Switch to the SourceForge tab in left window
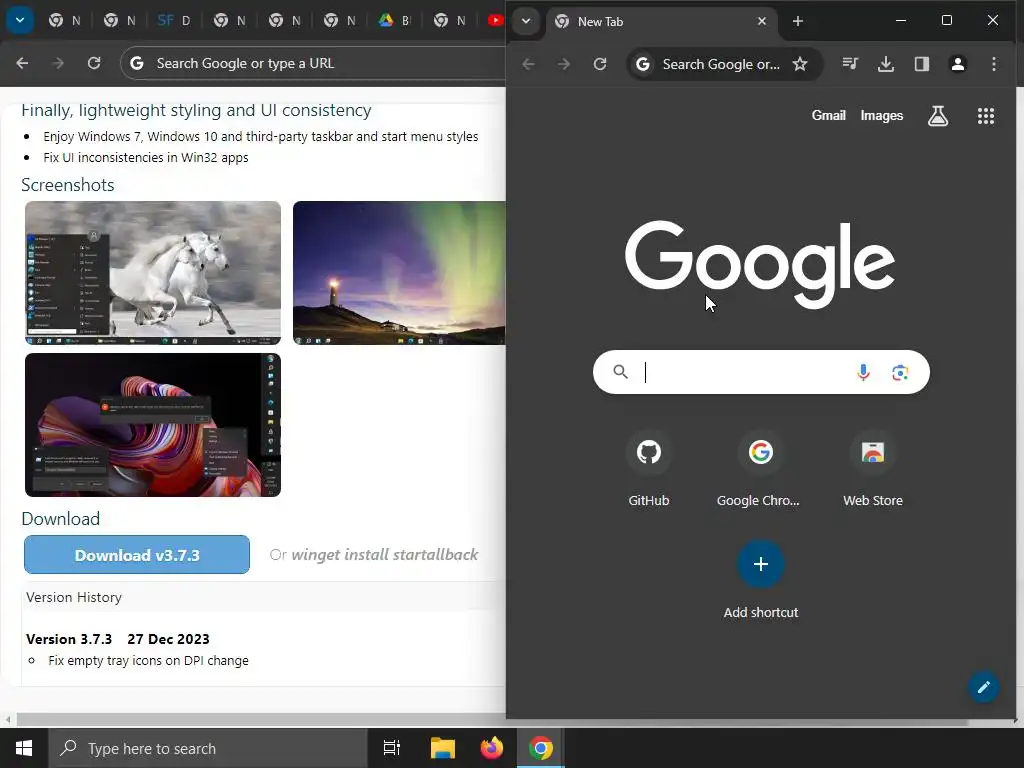 174,21
